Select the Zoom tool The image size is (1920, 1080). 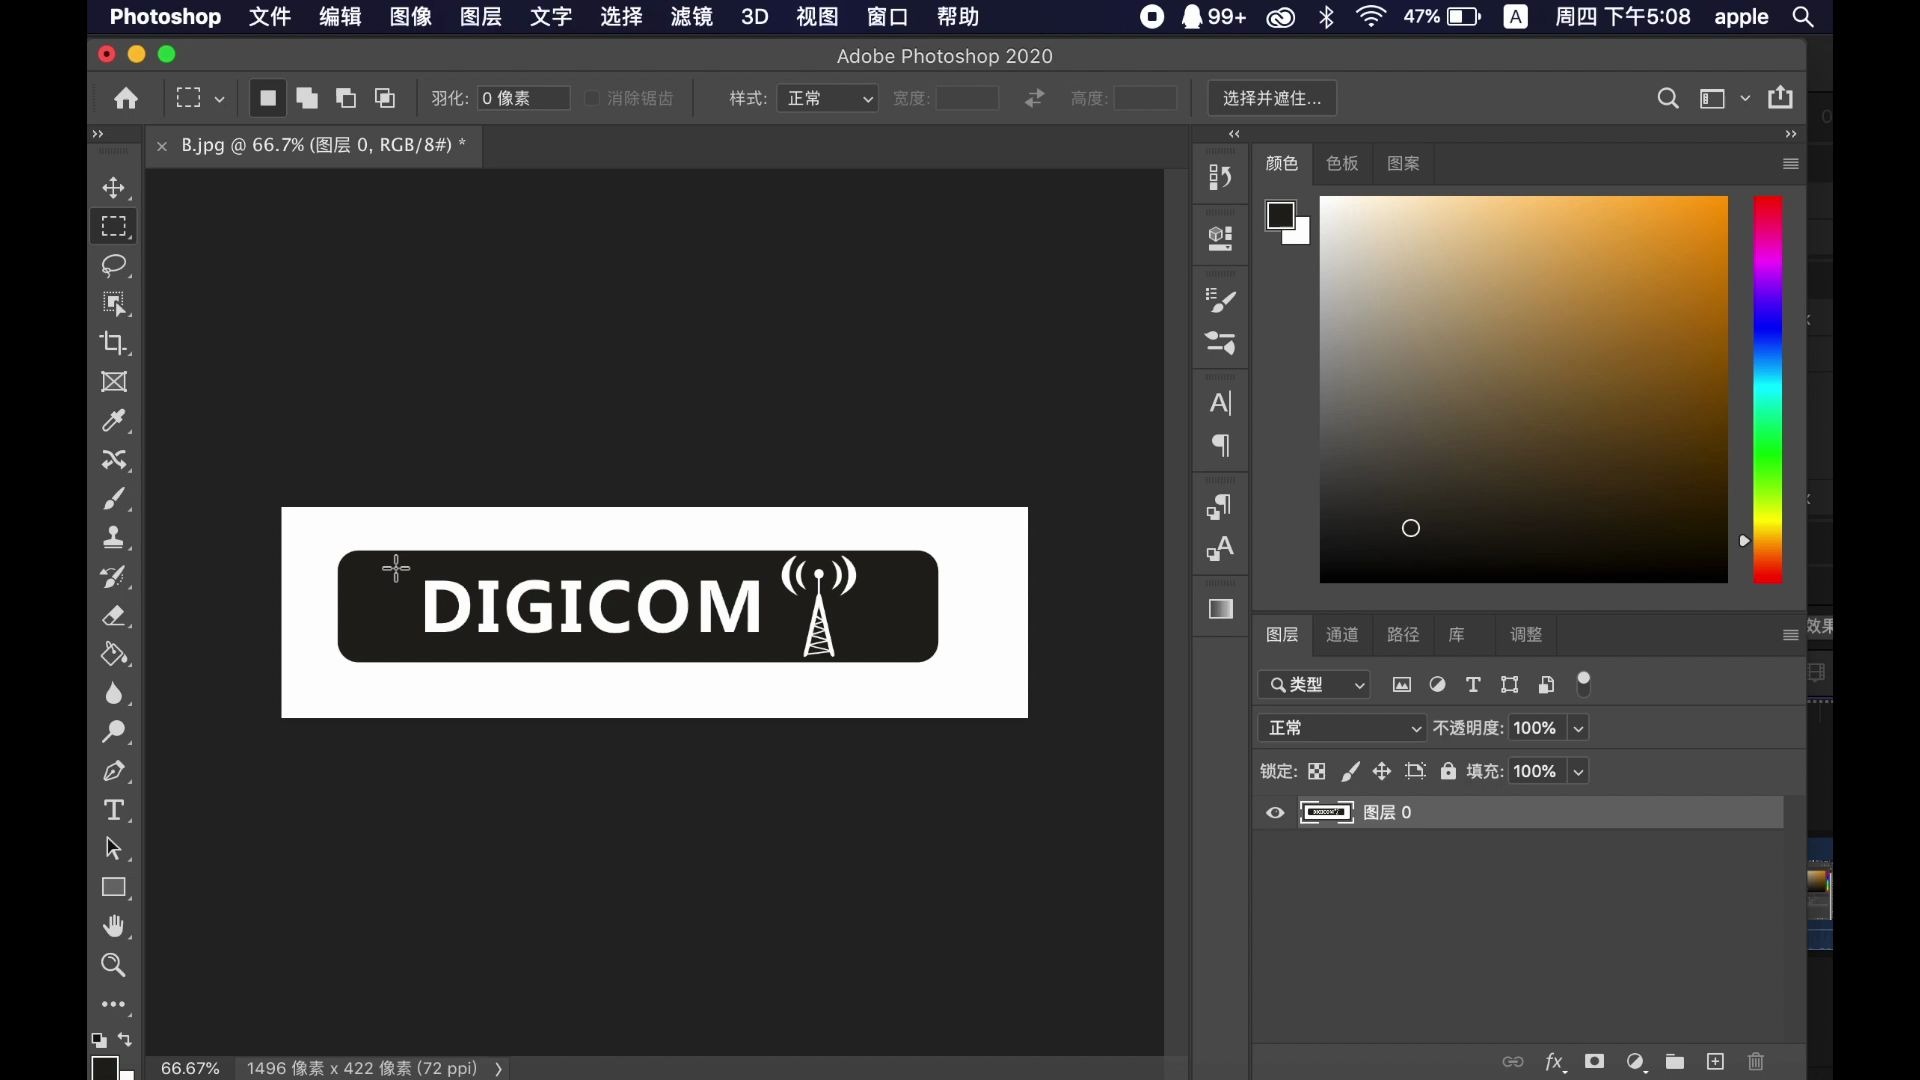[114, 965]
